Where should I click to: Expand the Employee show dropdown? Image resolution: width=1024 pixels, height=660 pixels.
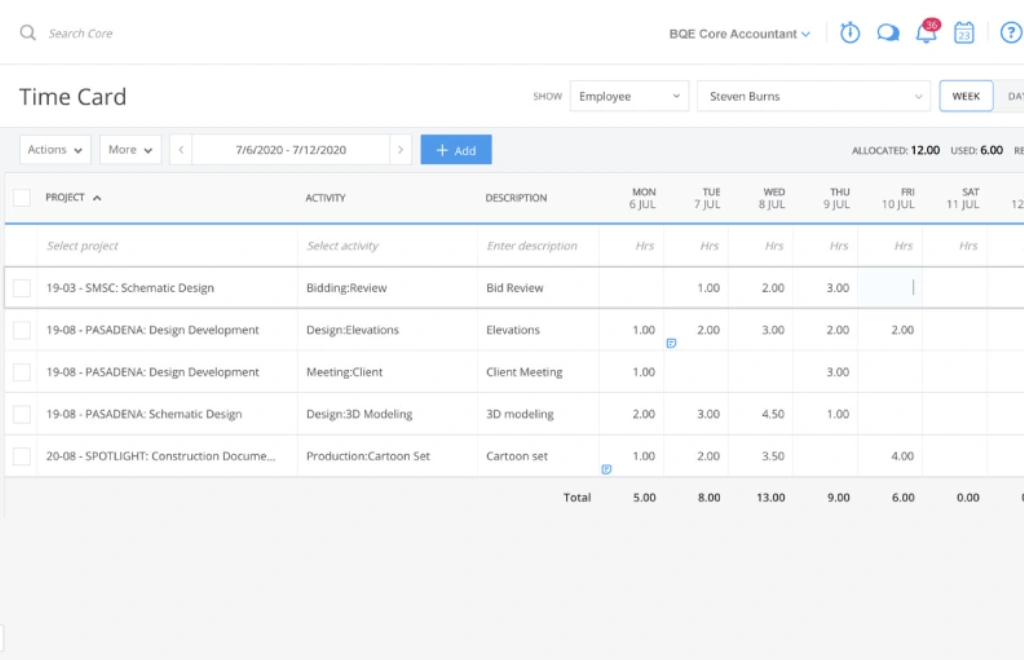(x=629, y=97)
